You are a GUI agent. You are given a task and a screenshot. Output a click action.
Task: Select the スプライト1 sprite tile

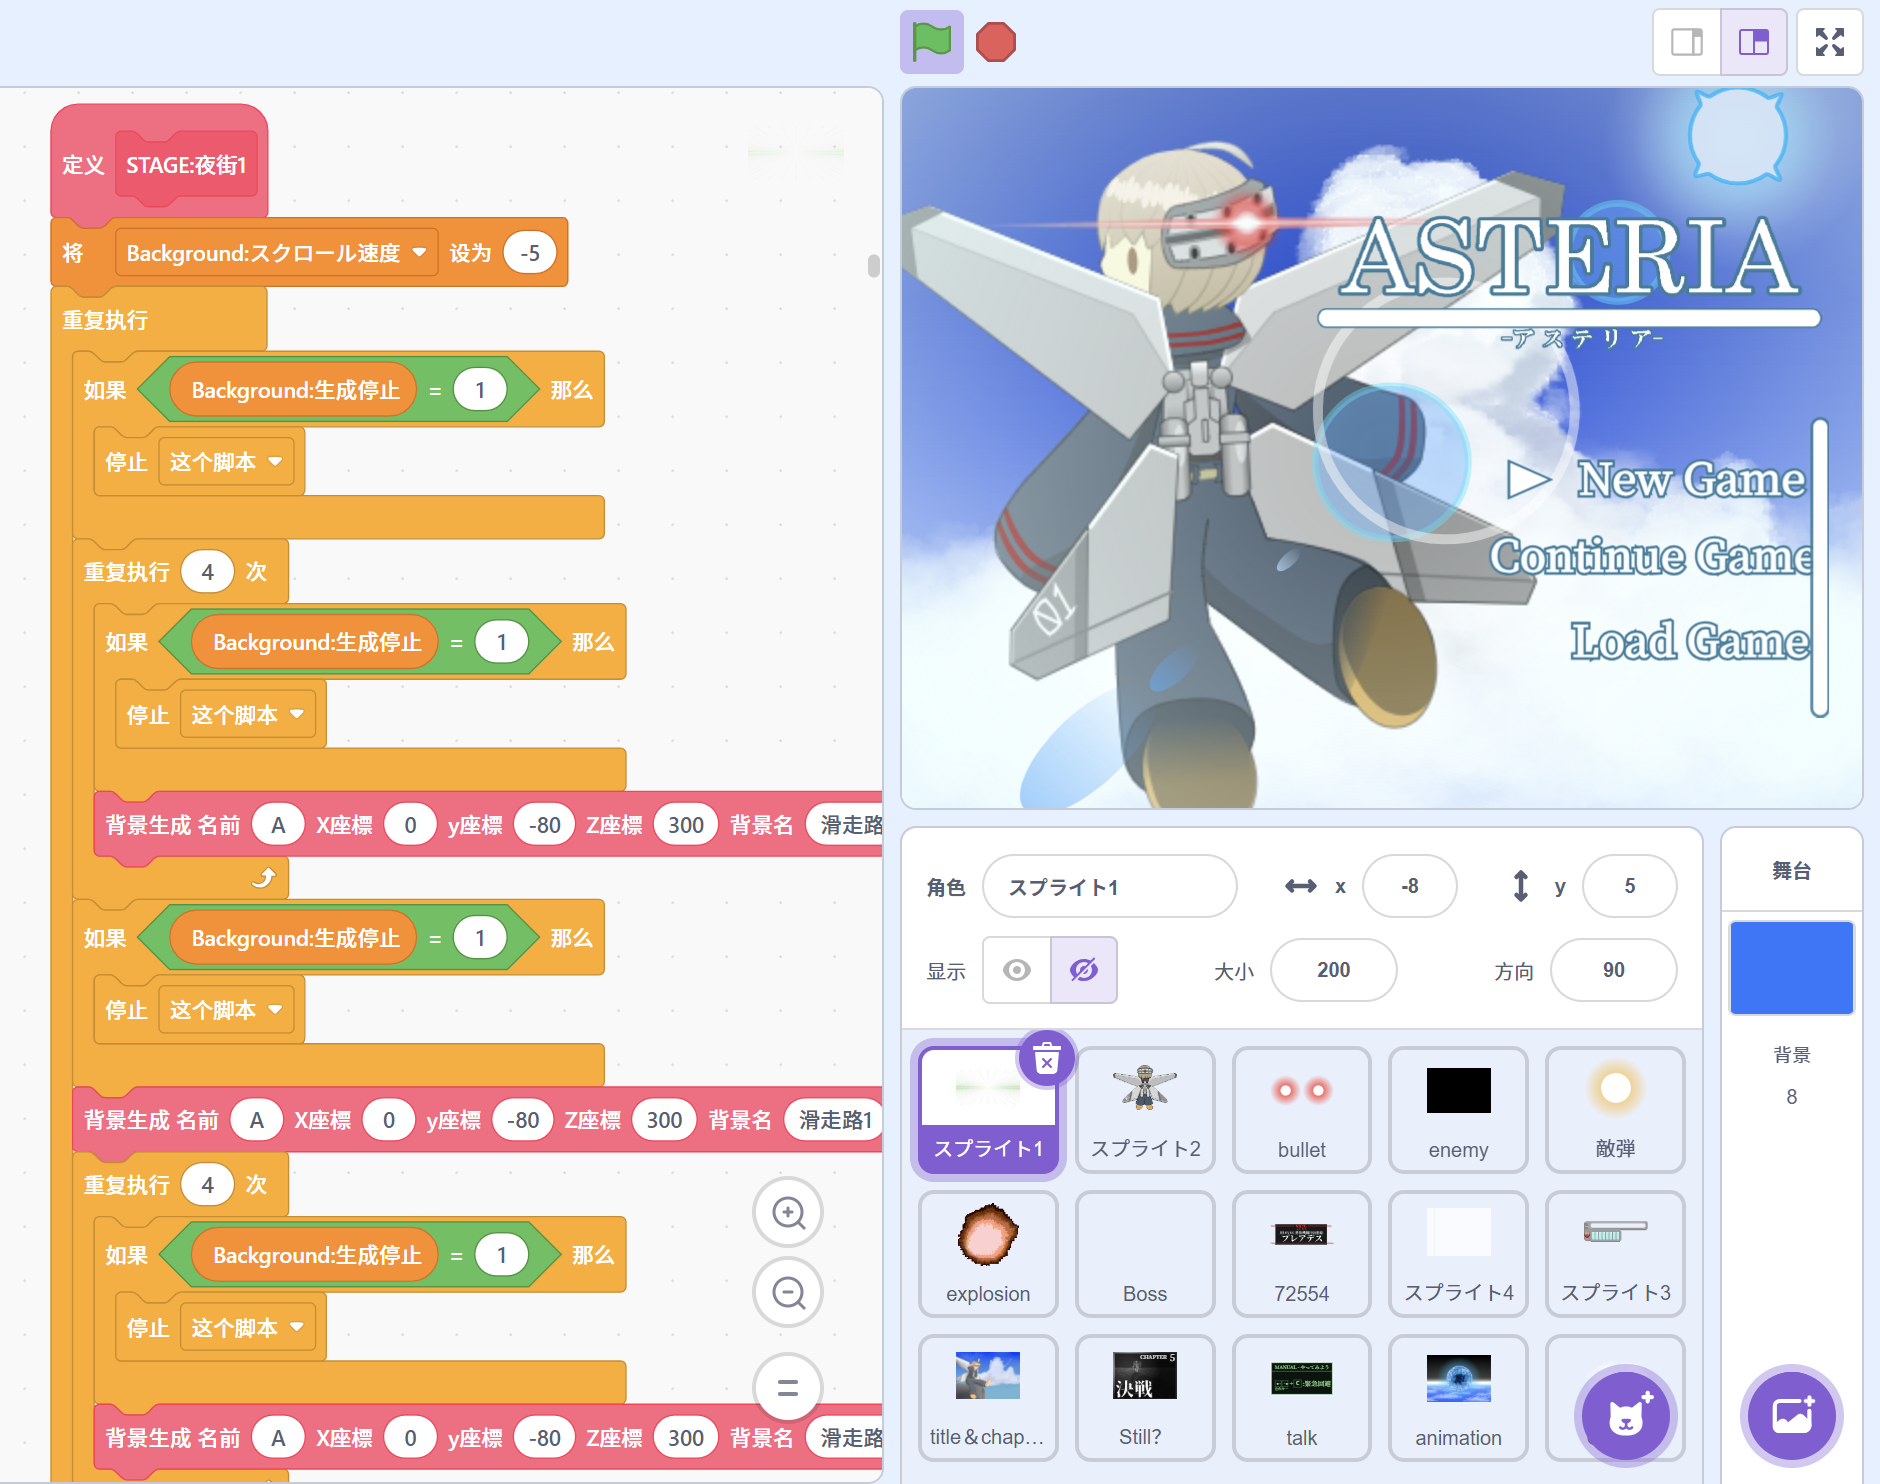[988, 1109]
